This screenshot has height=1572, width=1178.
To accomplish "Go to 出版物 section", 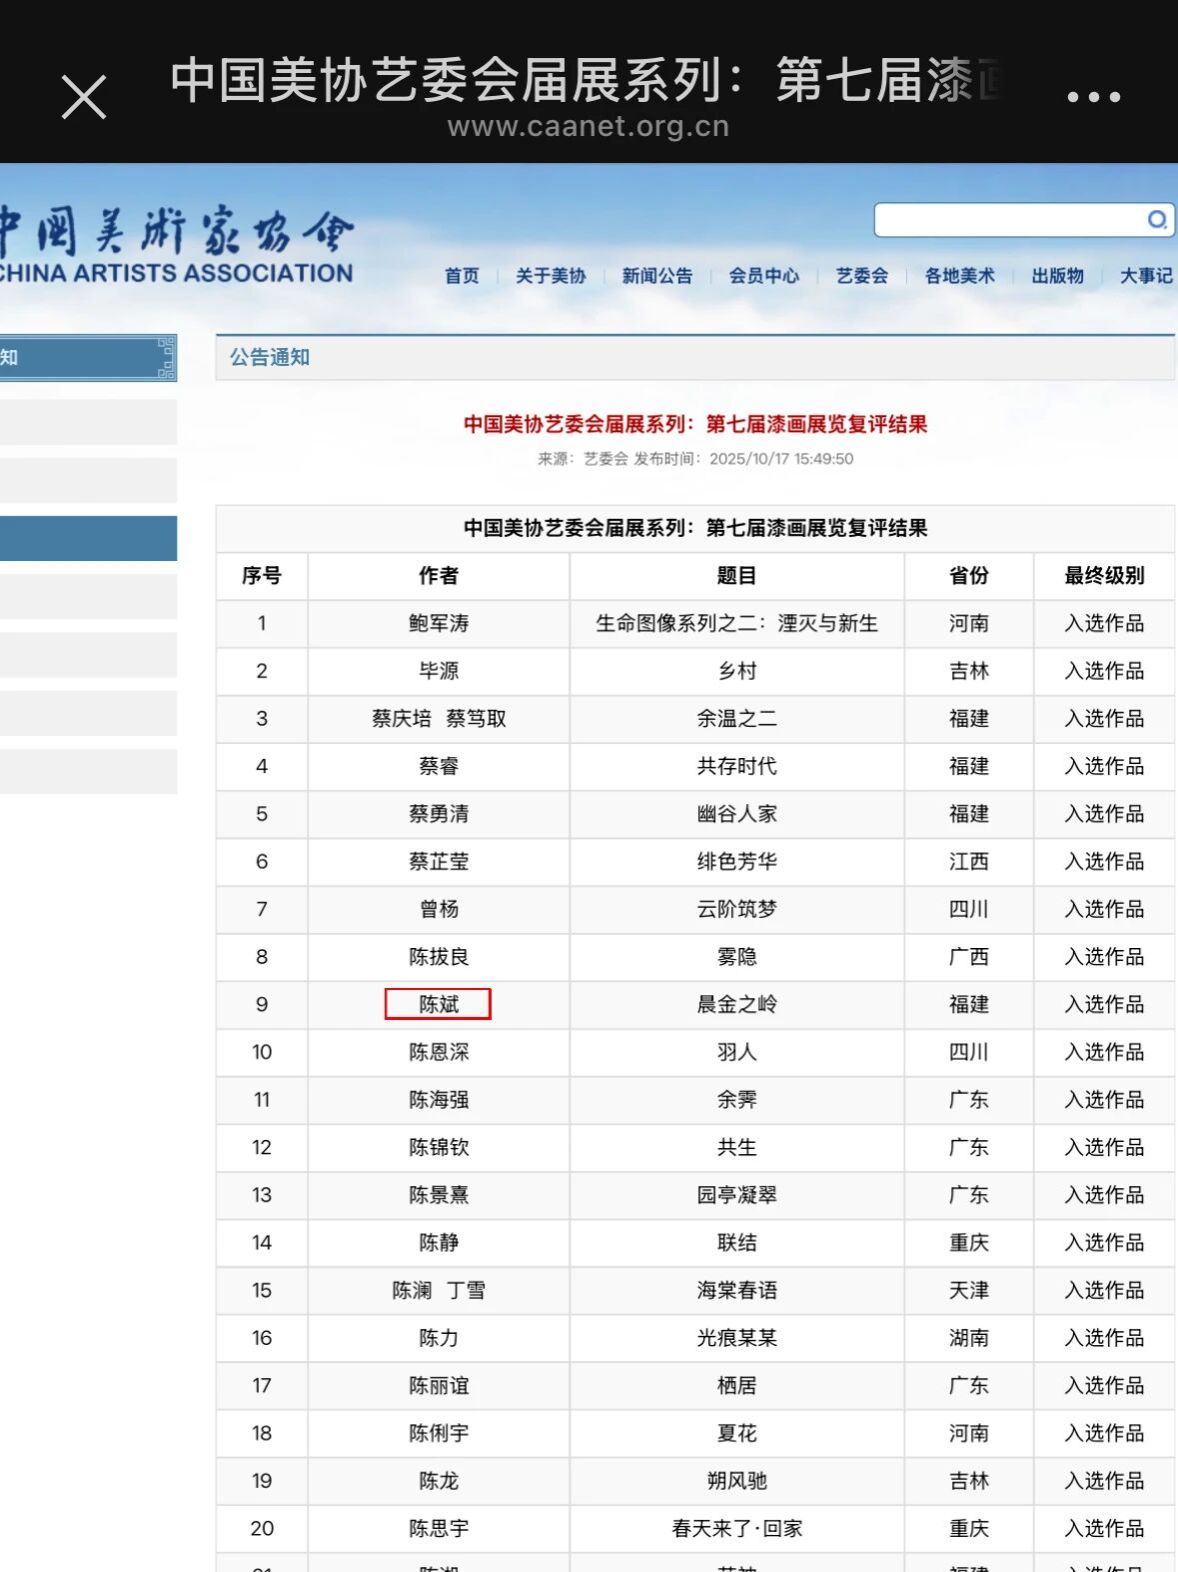I will [1057, 276].
